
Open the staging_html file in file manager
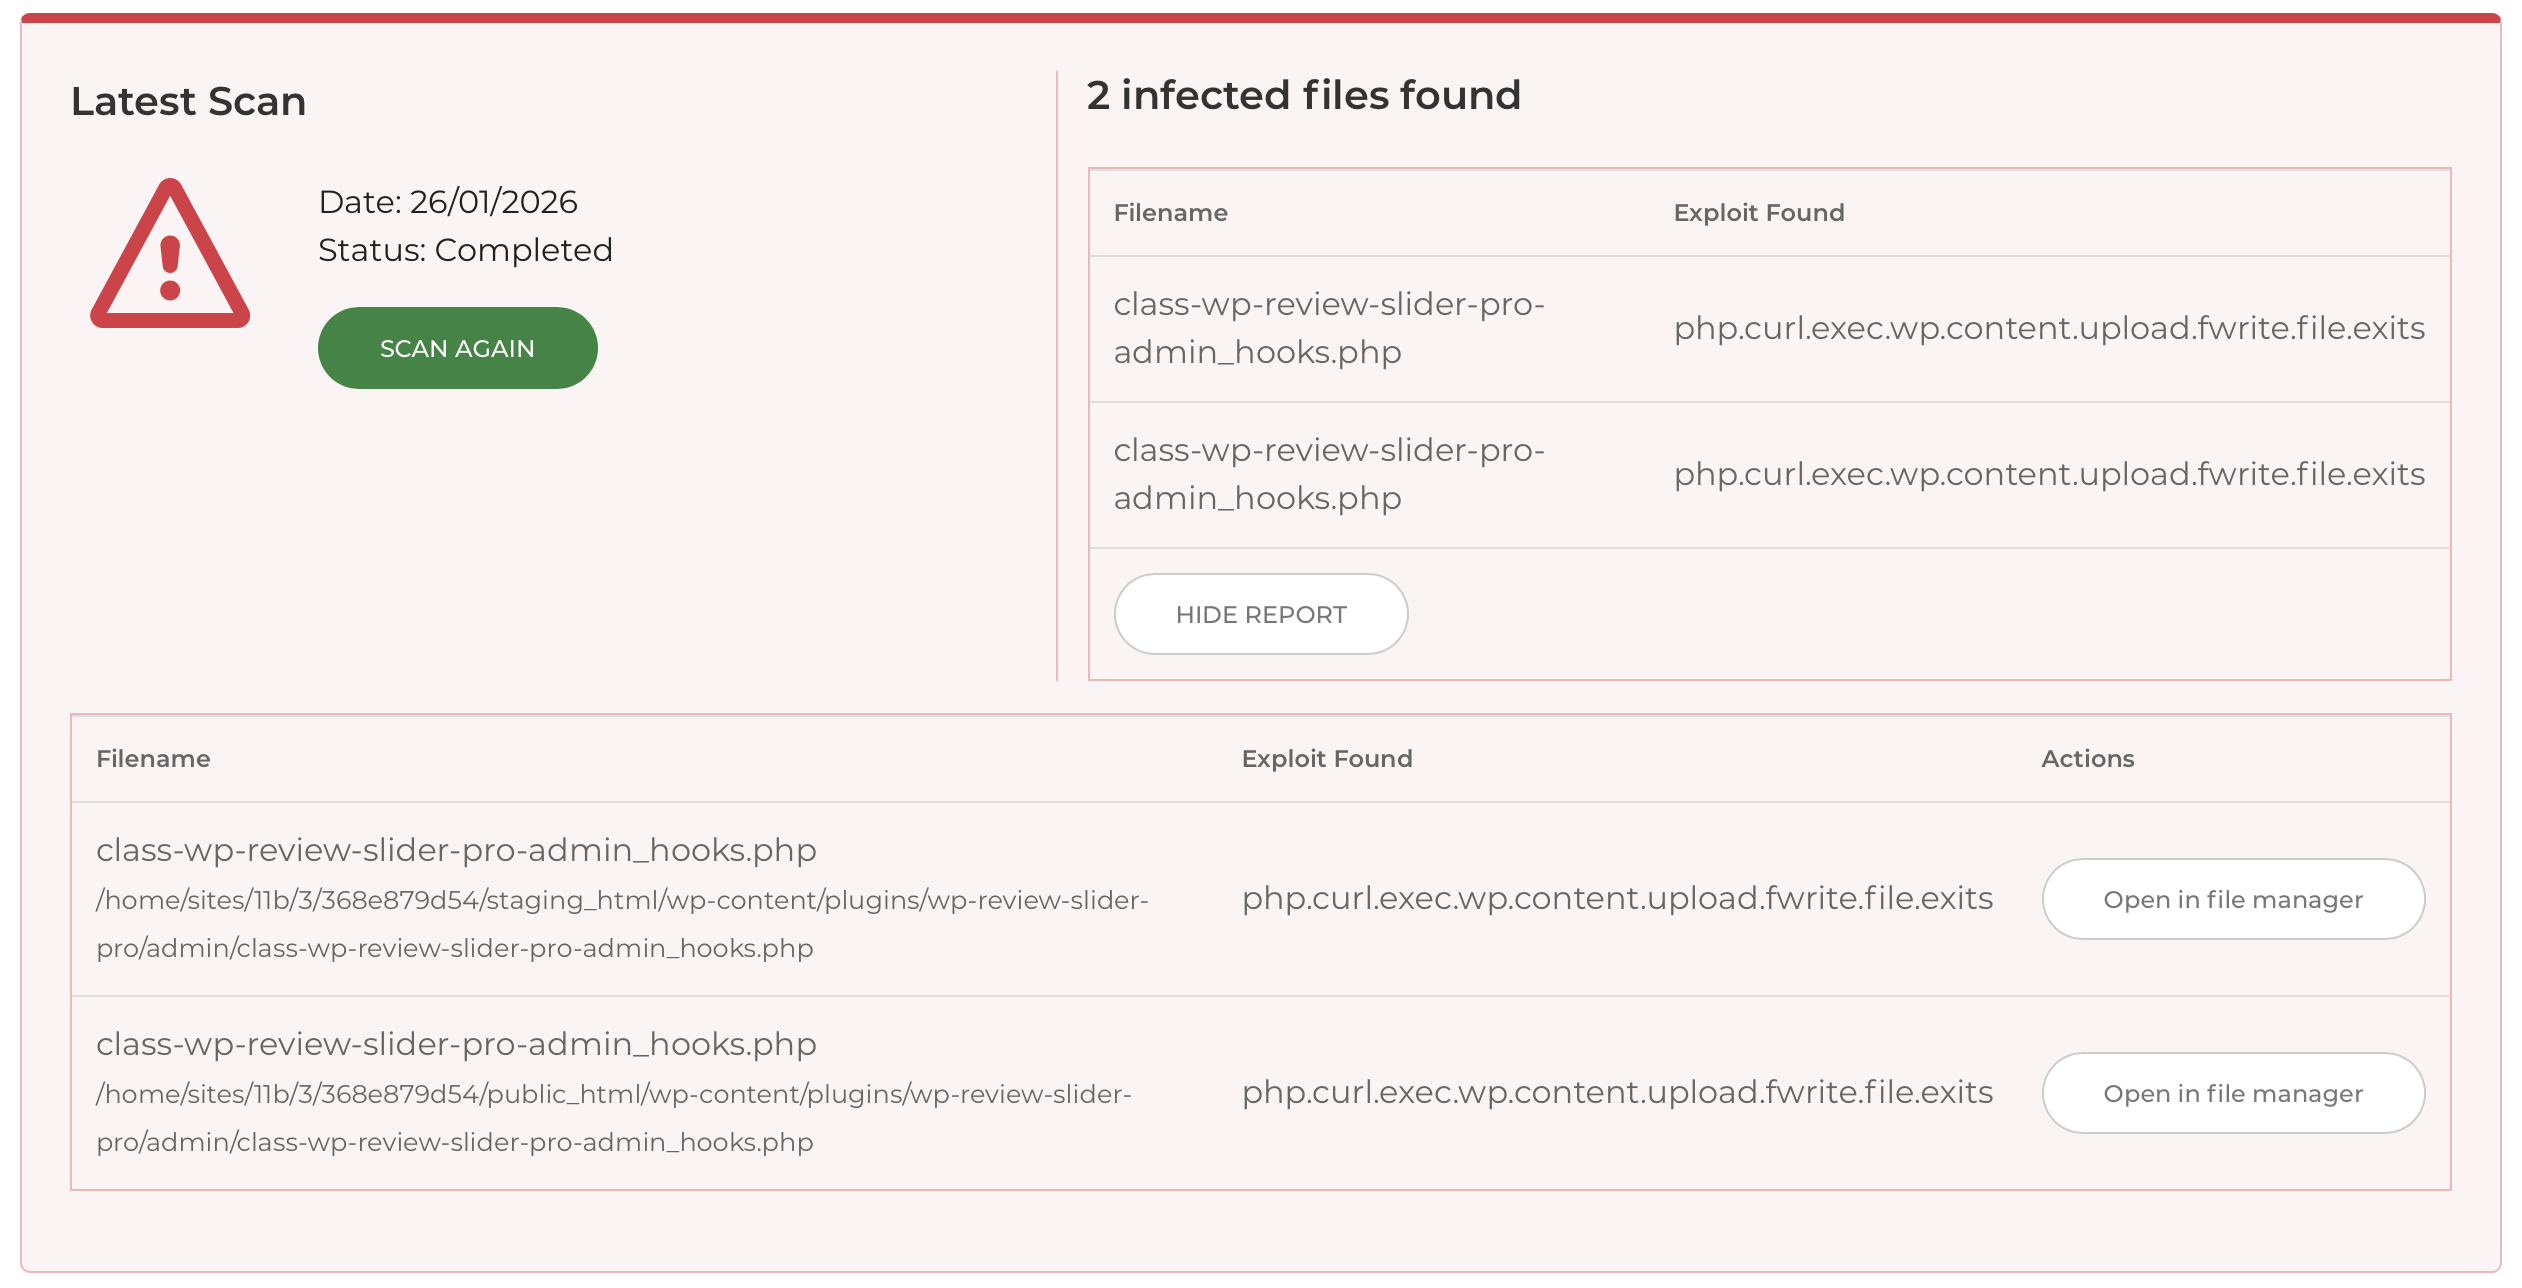[x=2232, y=899]
